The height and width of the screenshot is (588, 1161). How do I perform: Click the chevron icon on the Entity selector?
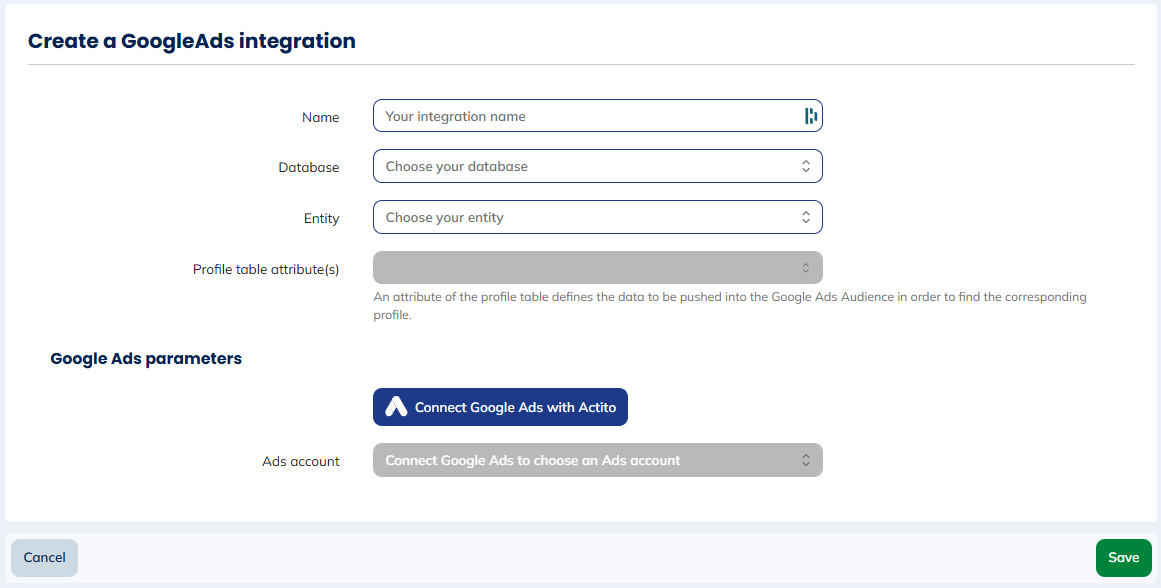pyautogui.click(x=806, y=217)
